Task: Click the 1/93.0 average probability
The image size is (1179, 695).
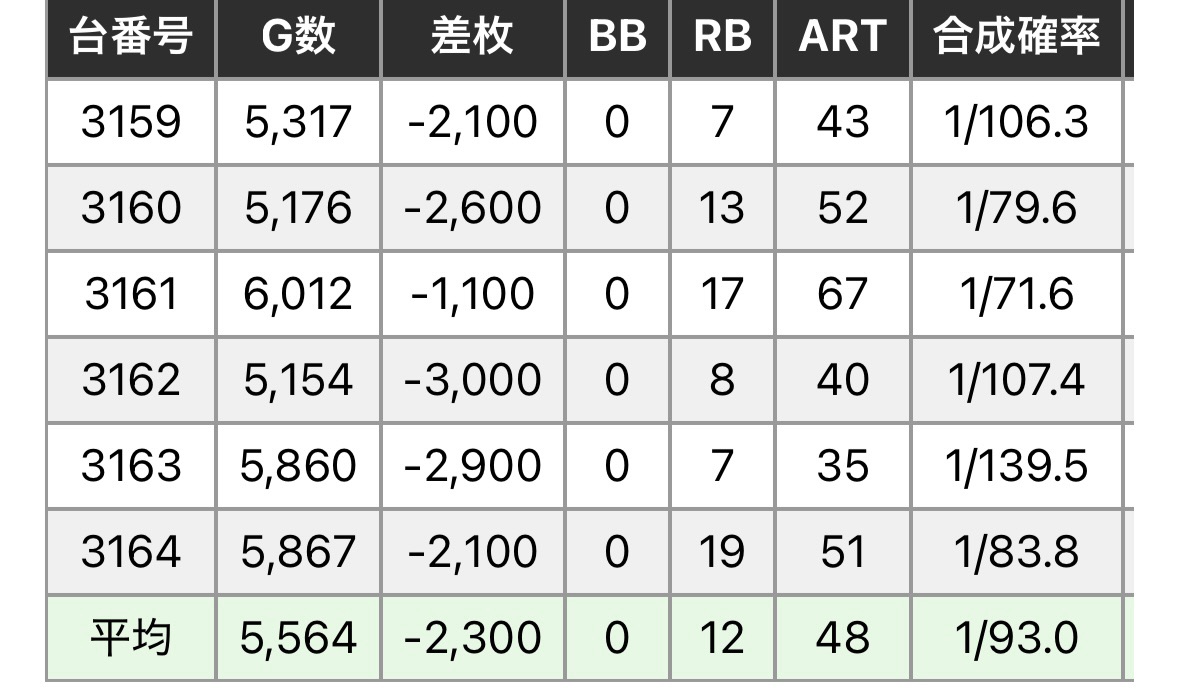Action: coord(1016,638)
